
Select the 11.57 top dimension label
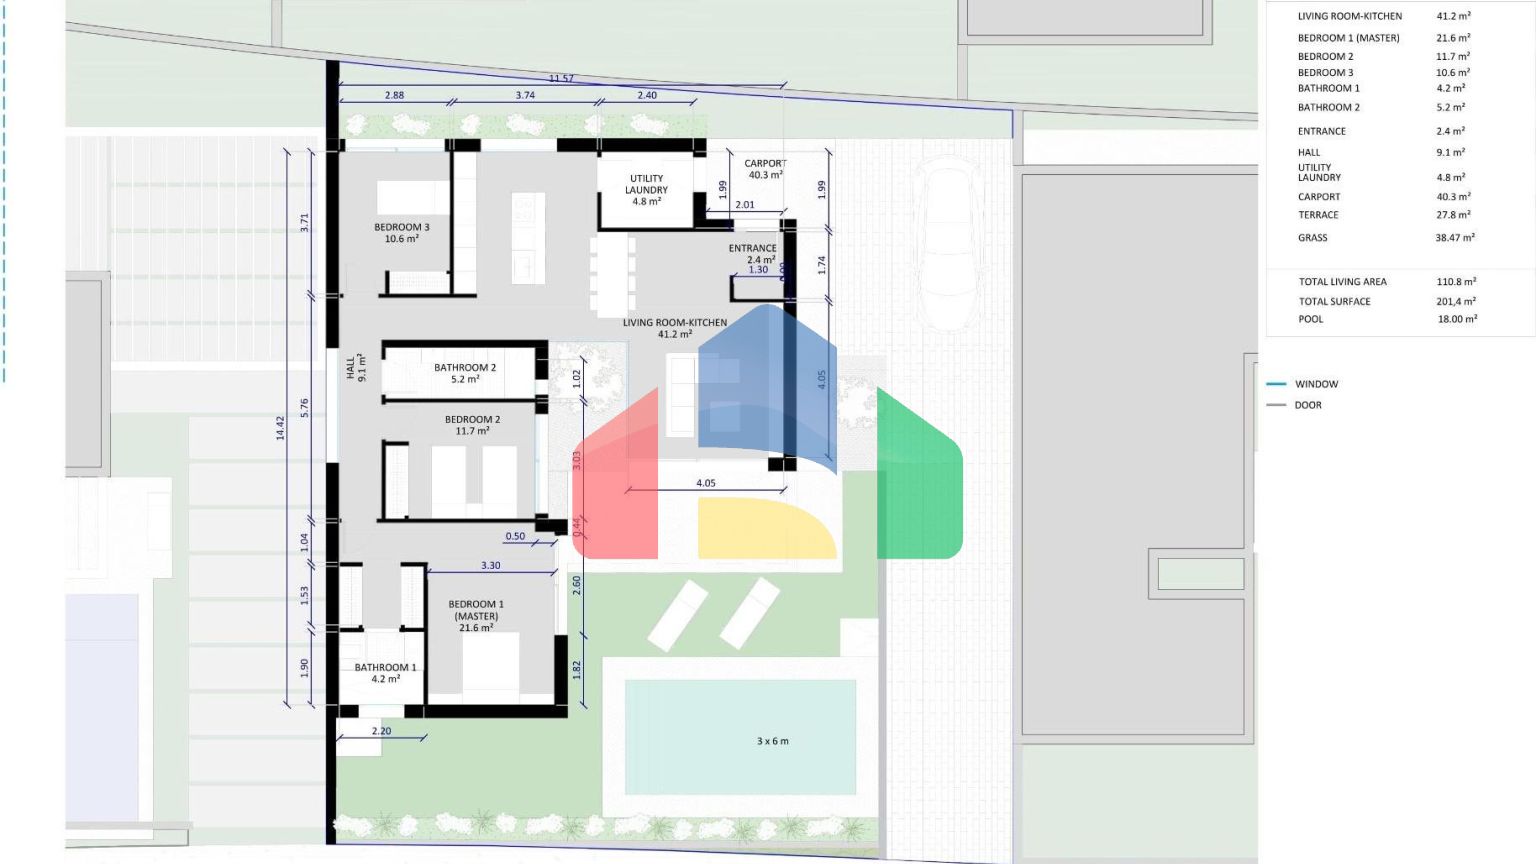click(x=561, y=78)
